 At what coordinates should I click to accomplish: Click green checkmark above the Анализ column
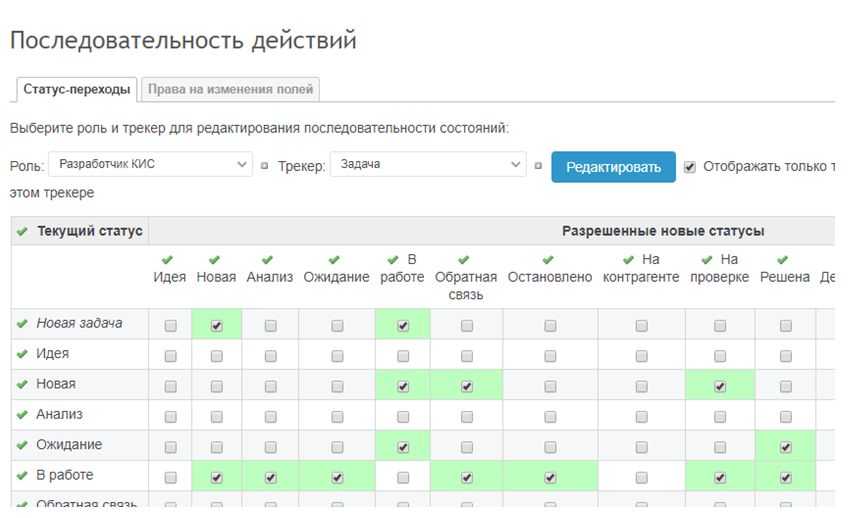pyautogui.click(x=267, y=260)
